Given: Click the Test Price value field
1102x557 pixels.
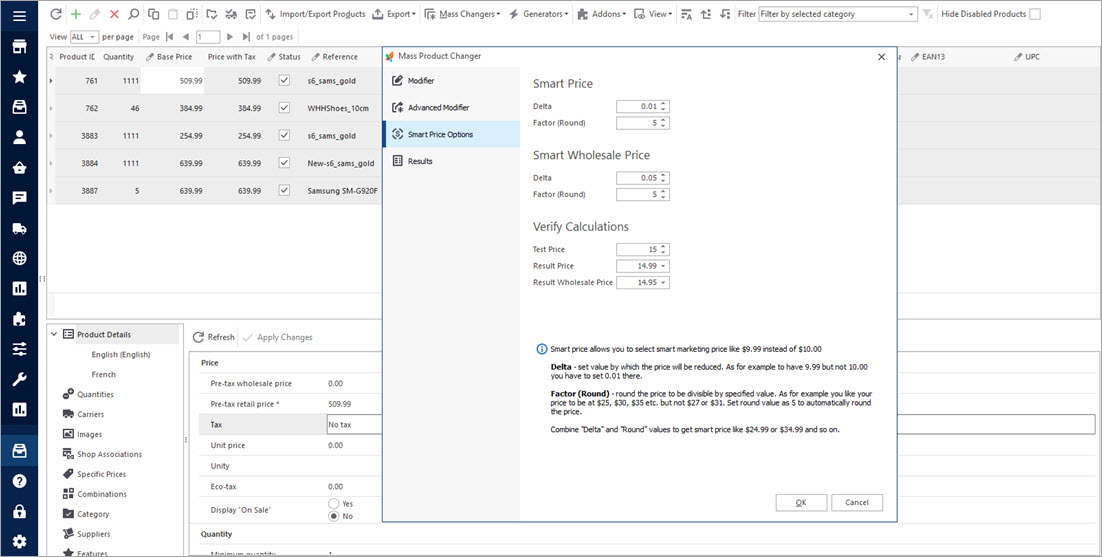Looking at the screenshot, I should (642, 249).
